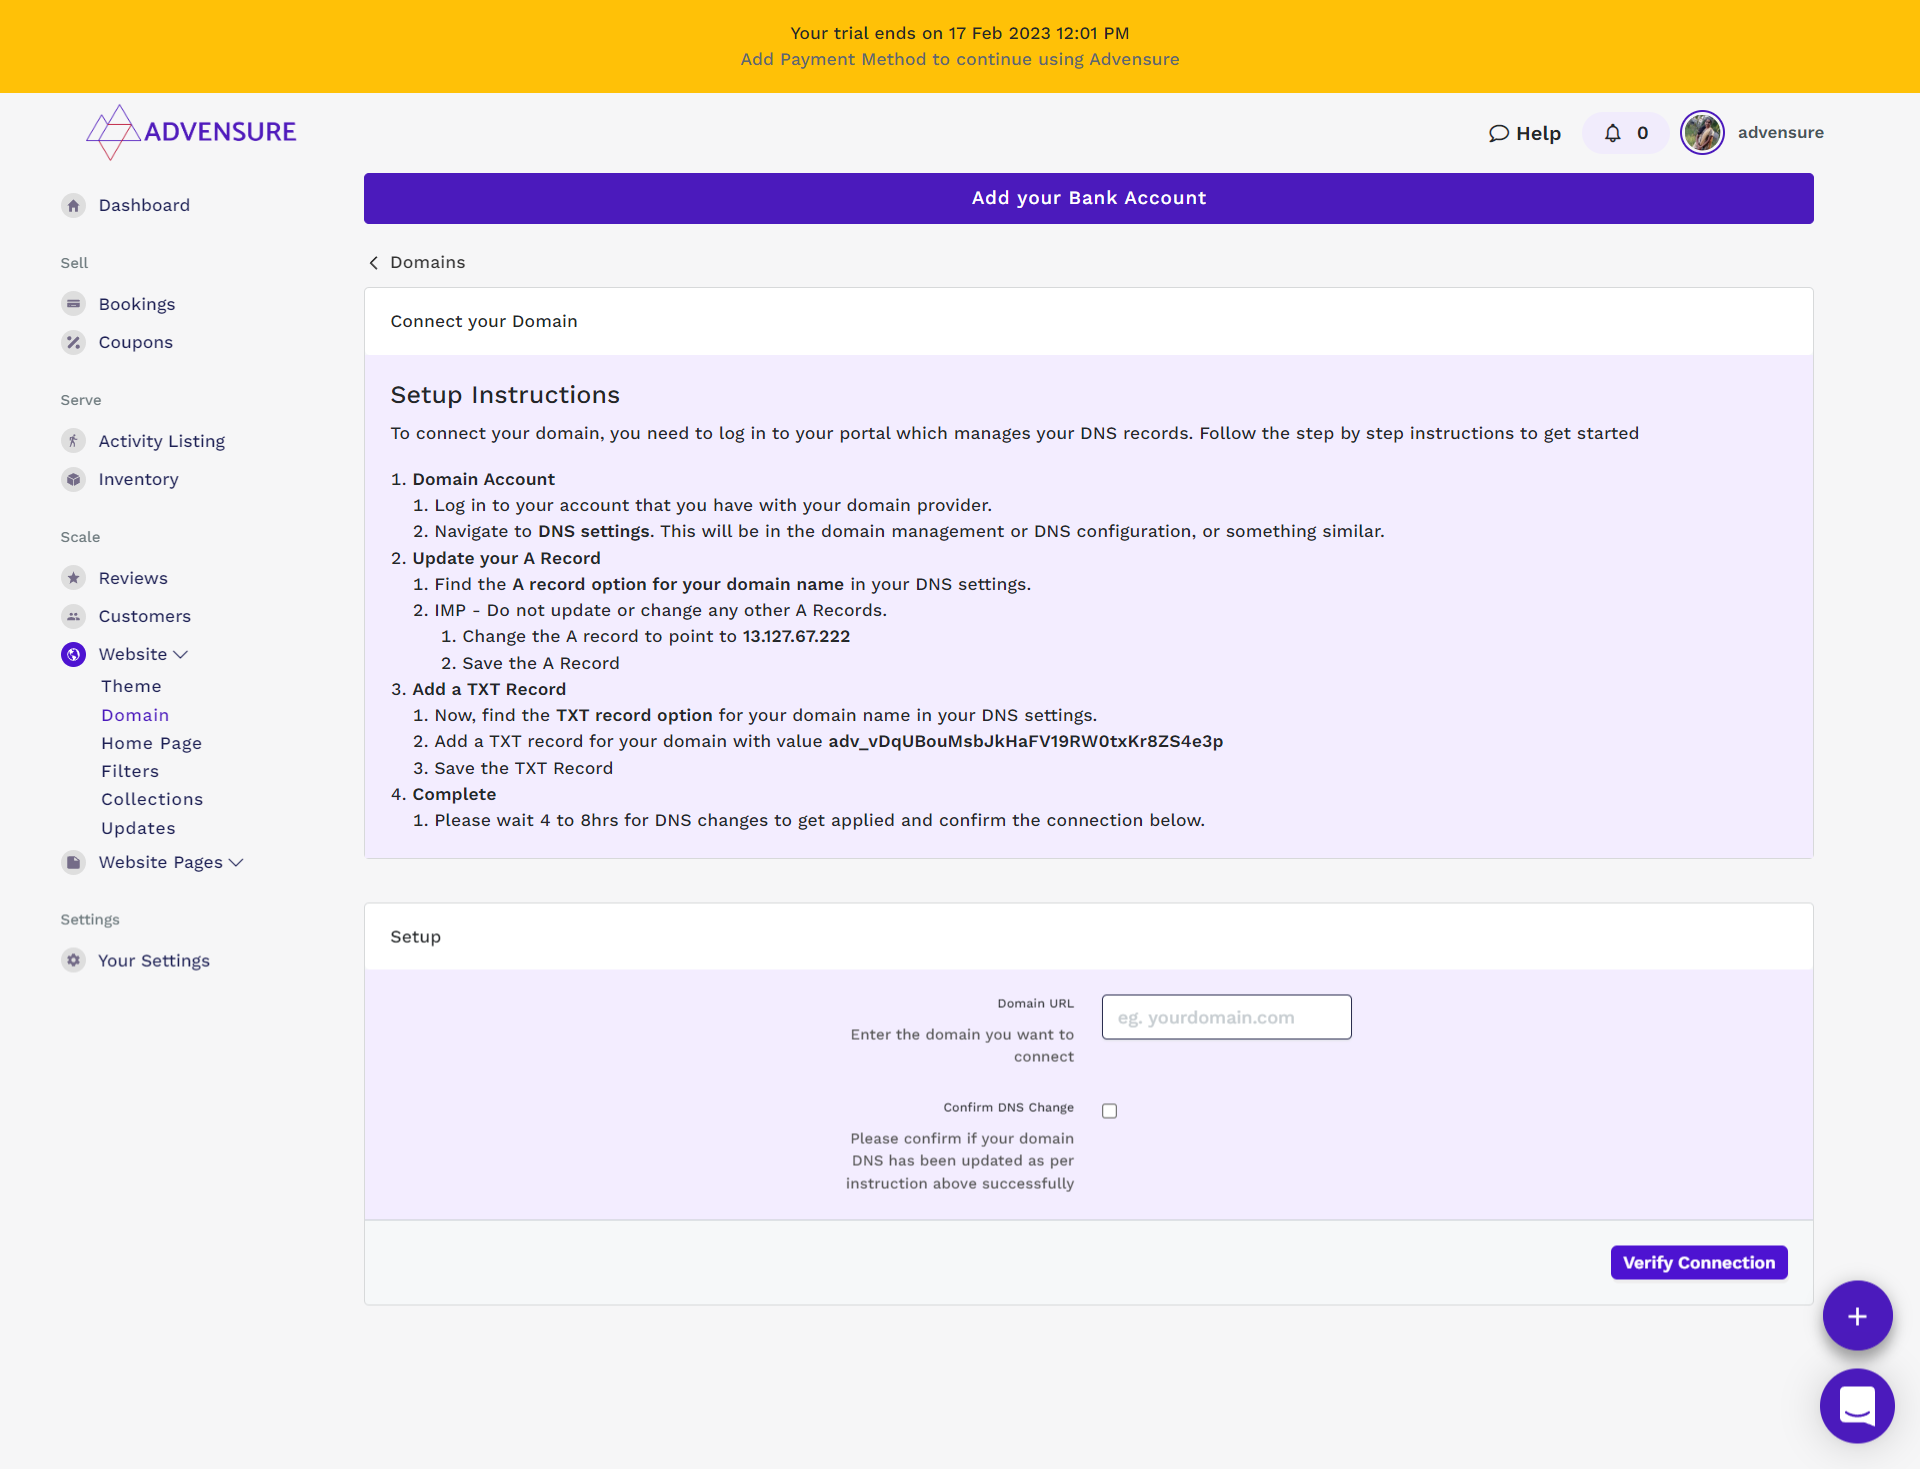The height and width of the screenshot is (1470, 1920).
Task: Open notifications bell icon
Action: (1612, 133)
